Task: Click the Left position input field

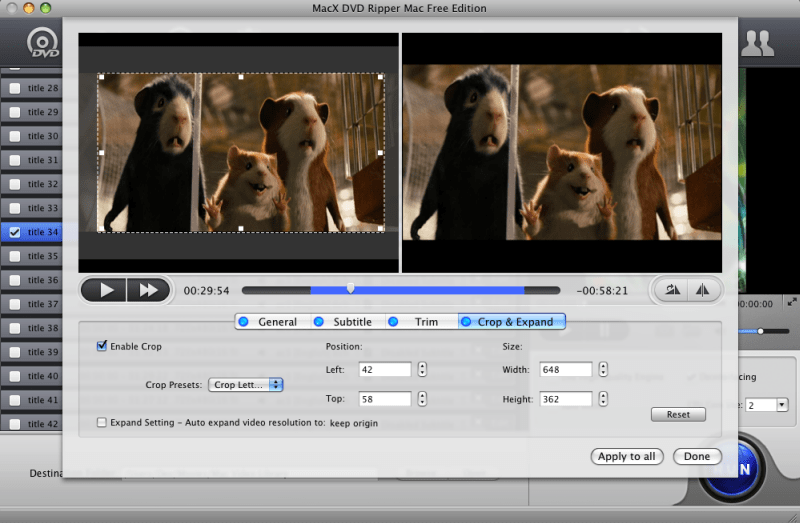Action: pyautogui.click(x=385, y=369)
